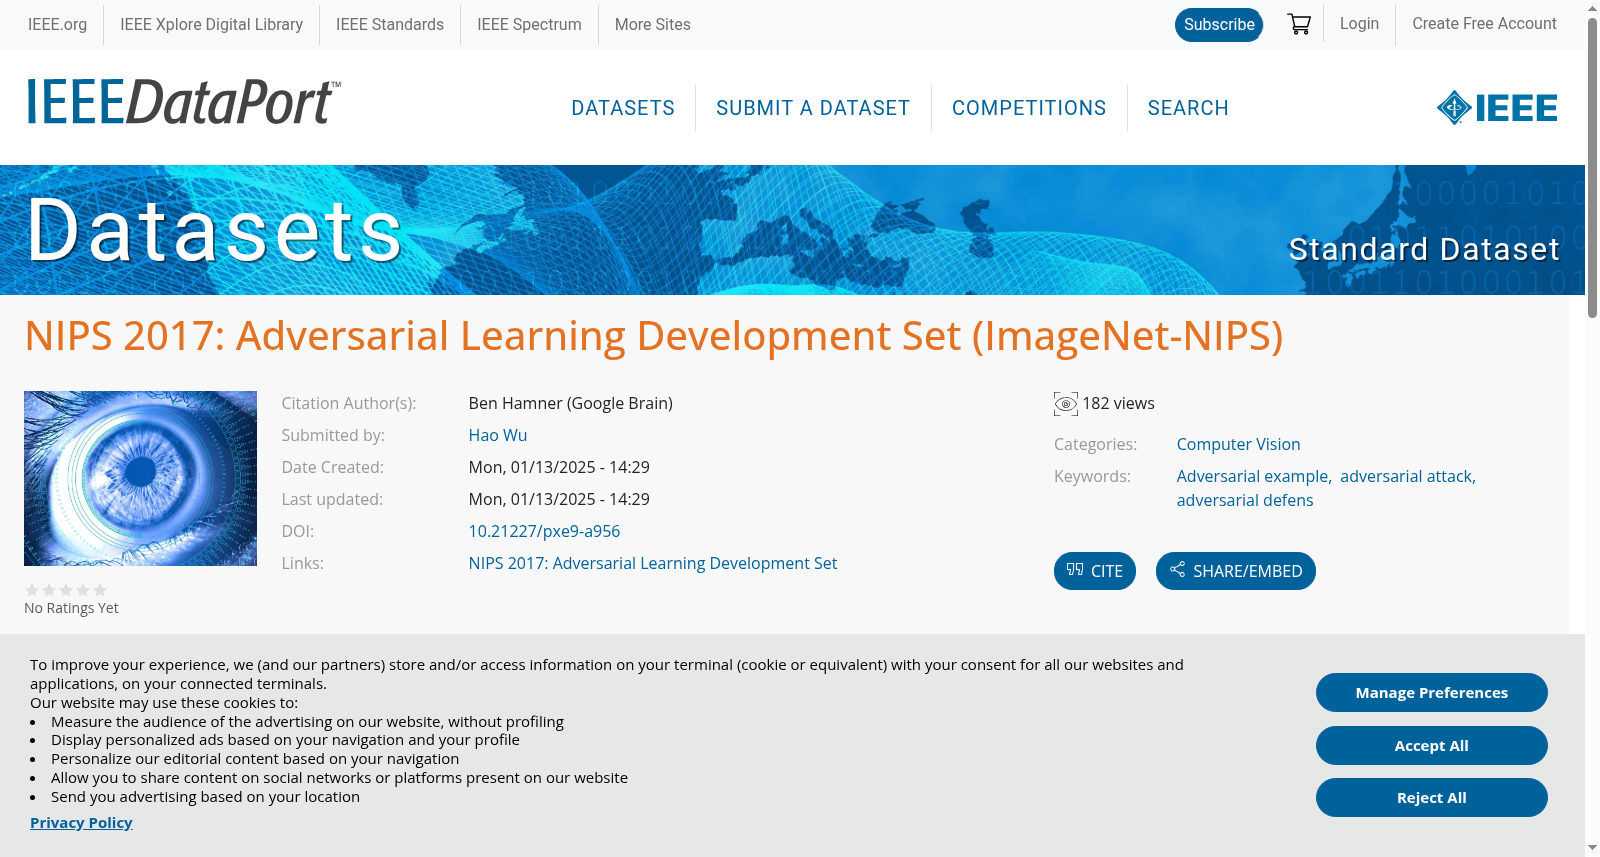This screenshot has width=1600, height=857.
Task: Open the SEARCH menu item
Action: coord(1188,108)
